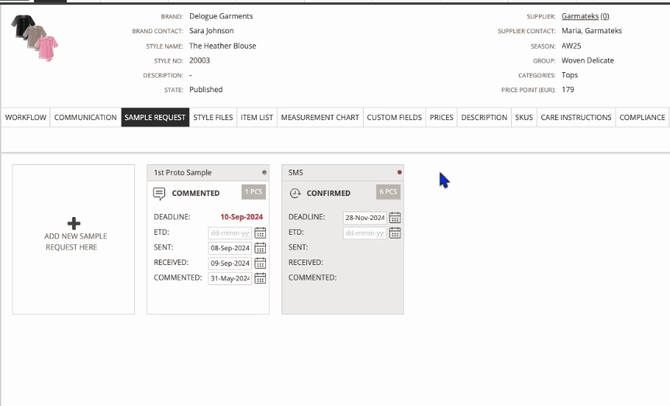Viewport: 670px width, 406px height.
Task: Open the Prices tab
Action: (441, 118)
